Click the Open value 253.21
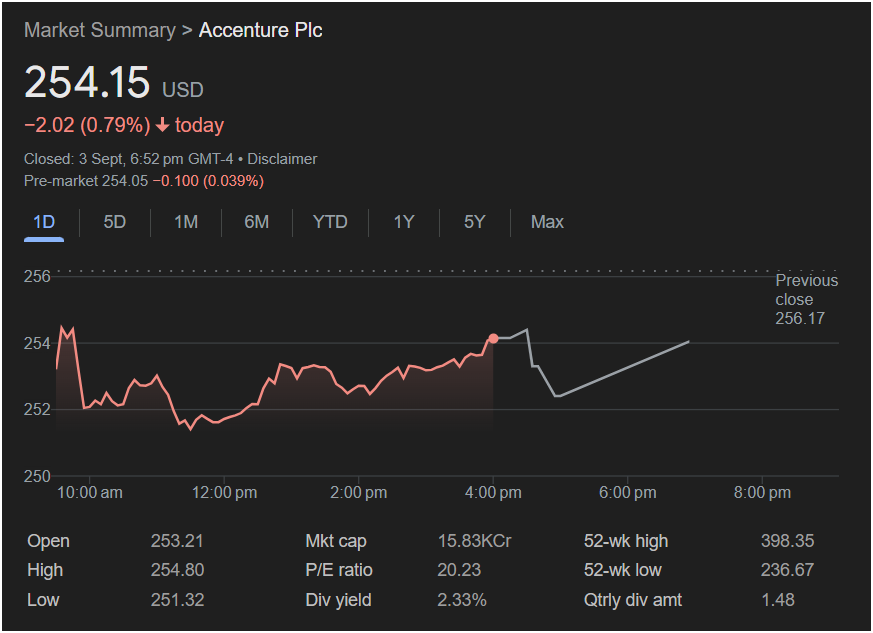The height and width of the screenshot is (633, 873). [x=177, y=541]
